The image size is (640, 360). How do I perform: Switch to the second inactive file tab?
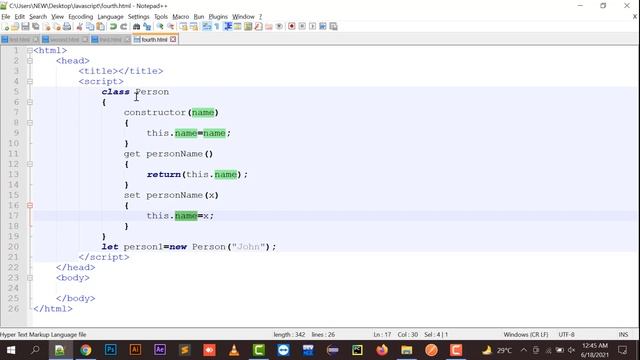[64, 40]
